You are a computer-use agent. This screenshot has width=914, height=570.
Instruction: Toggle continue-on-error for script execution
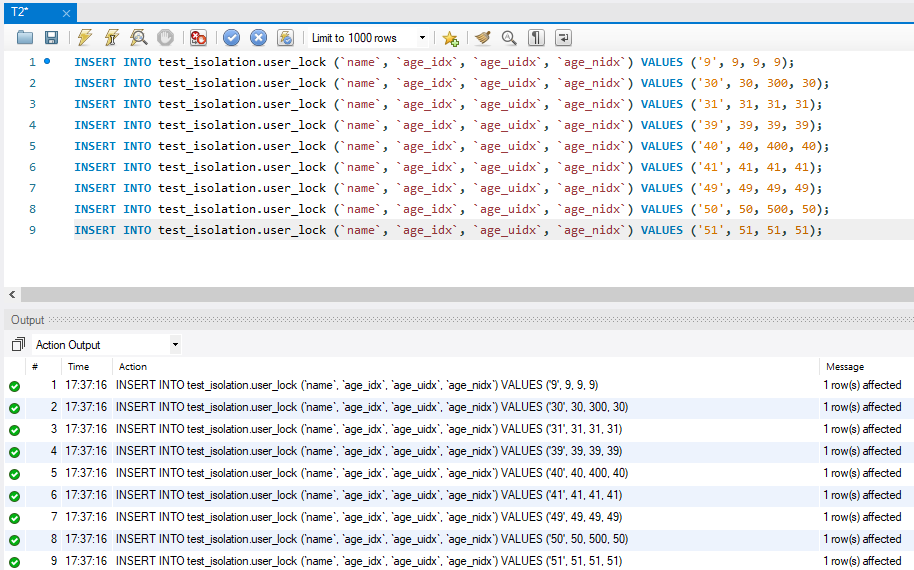[198, 38]
